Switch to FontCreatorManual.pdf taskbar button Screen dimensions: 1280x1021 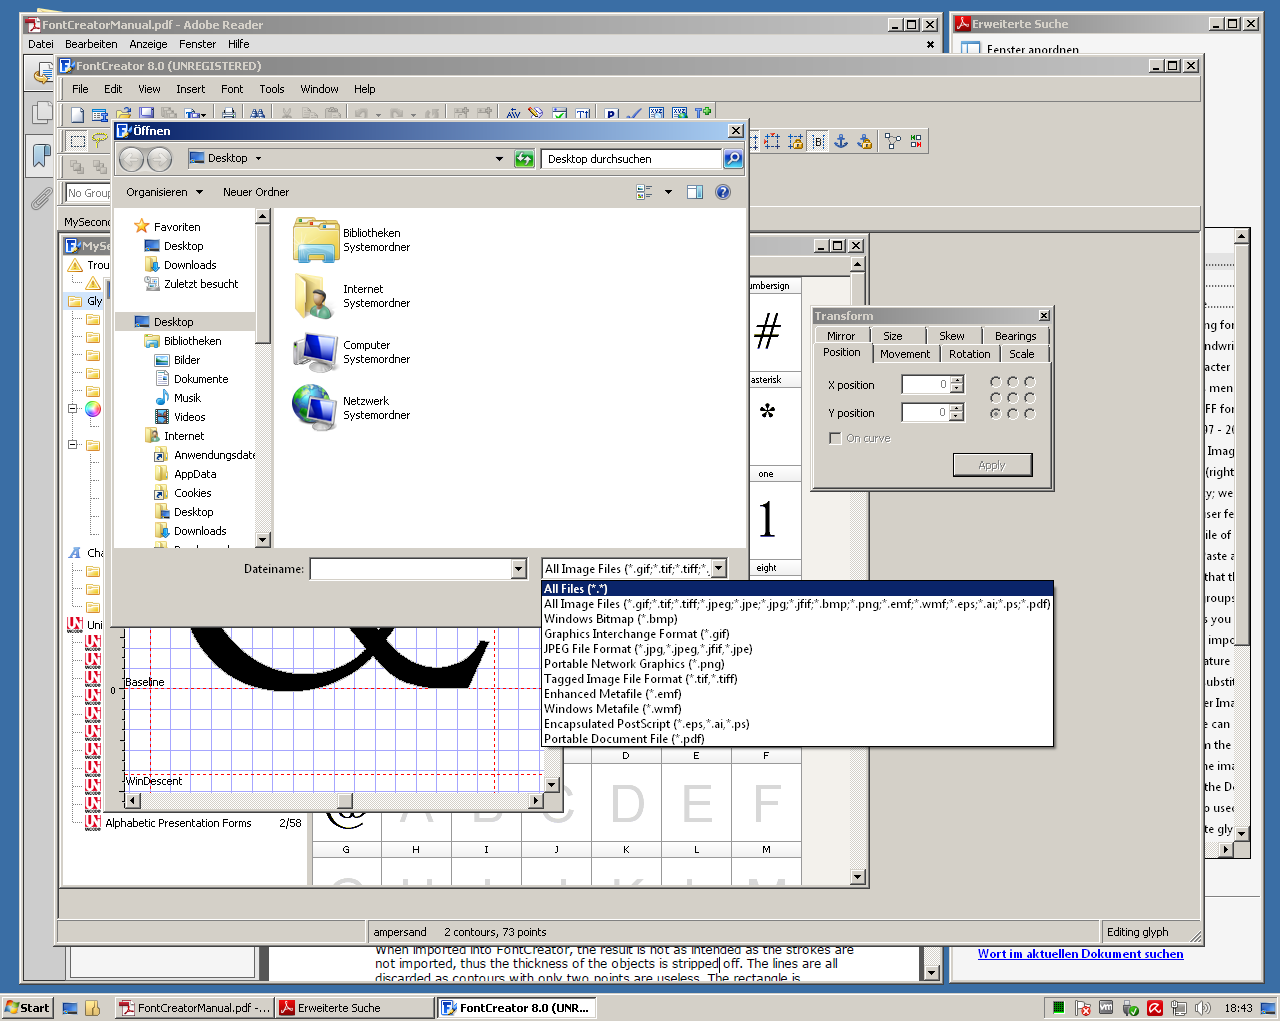[x=195, y=1008]
